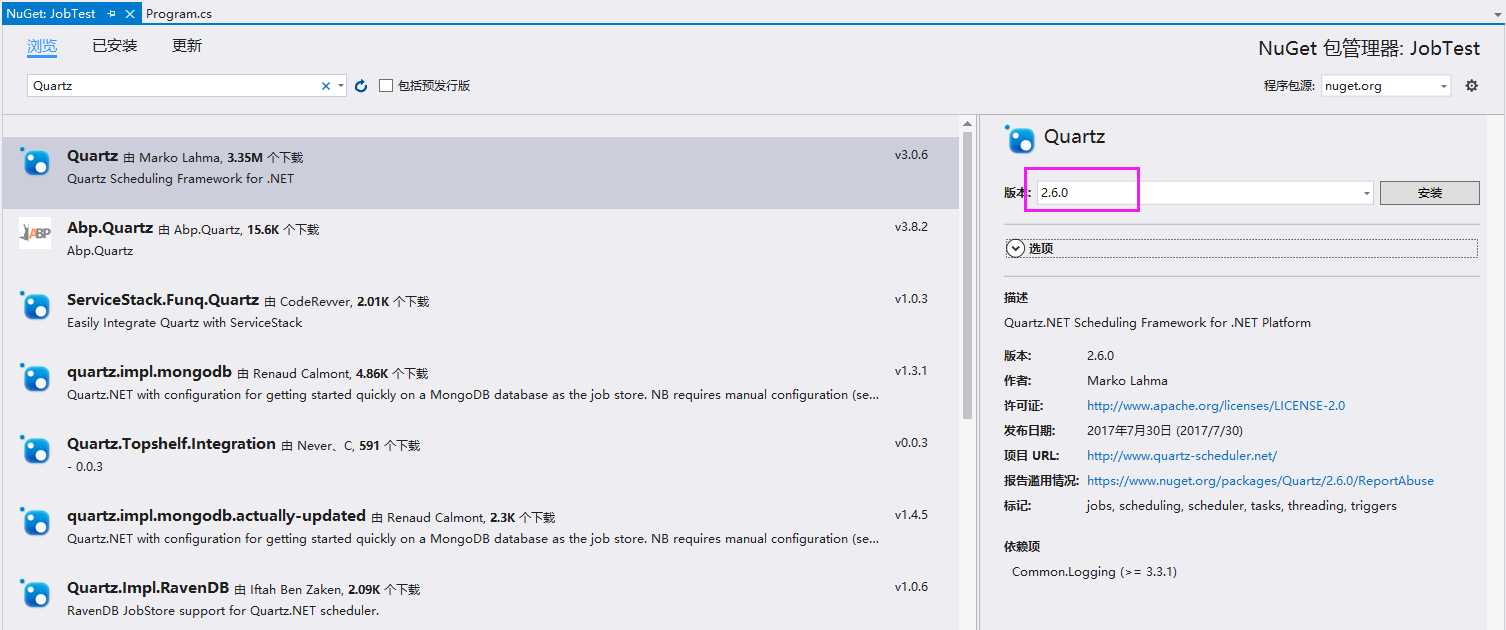Click the v1.0.6 version label

pyautogui.click(x=911, y=587)
